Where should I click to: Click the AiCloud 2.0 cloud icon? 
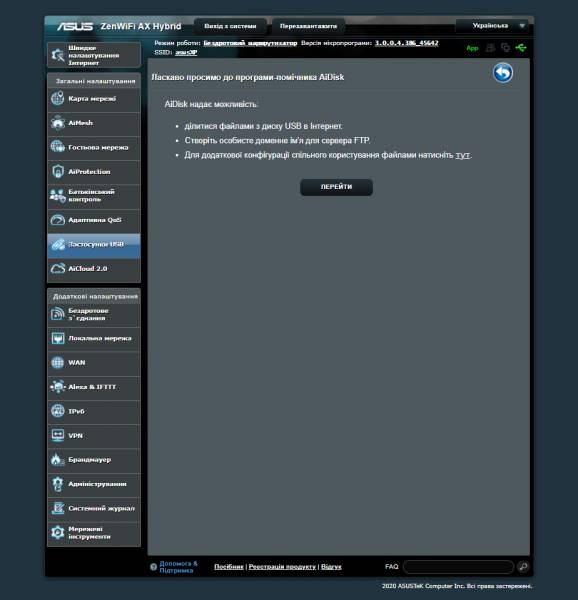coord(58,269)
